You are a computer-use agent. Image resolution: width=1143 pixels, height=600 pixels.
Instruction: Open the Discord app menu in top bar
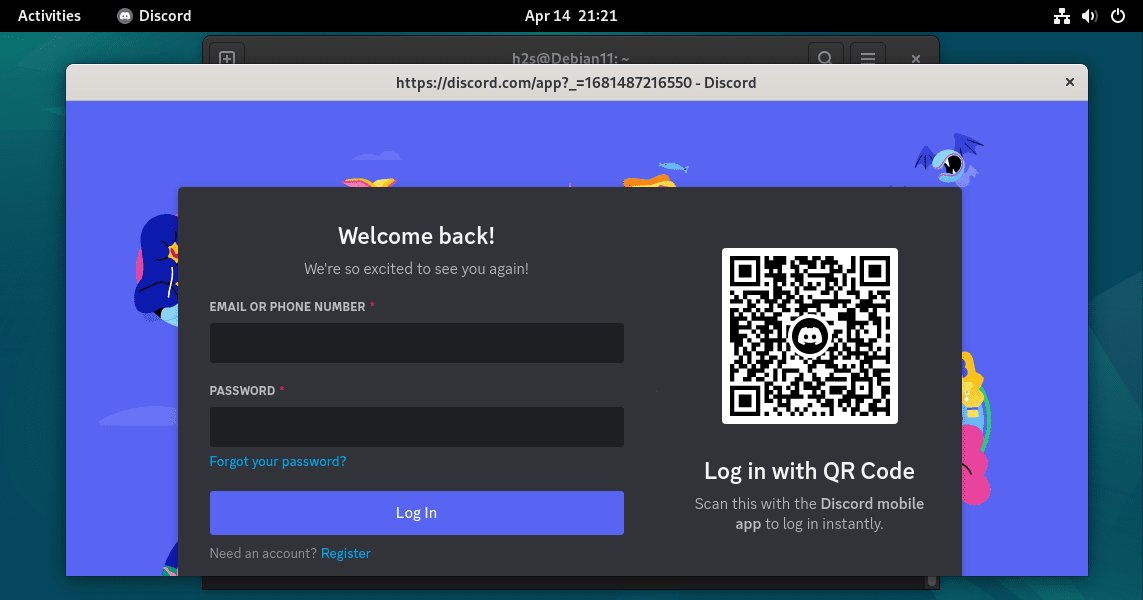(x=154, y=15)
